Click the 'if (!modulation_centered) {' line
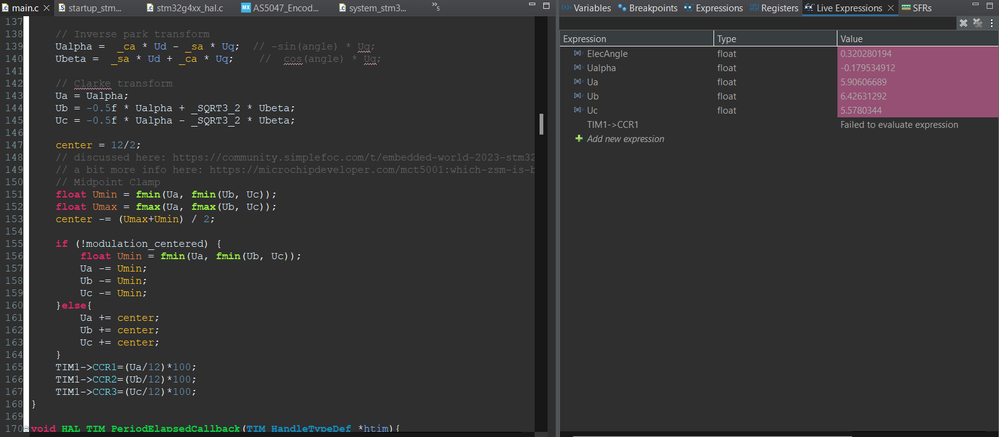999x437 pixels. (138, 243)
